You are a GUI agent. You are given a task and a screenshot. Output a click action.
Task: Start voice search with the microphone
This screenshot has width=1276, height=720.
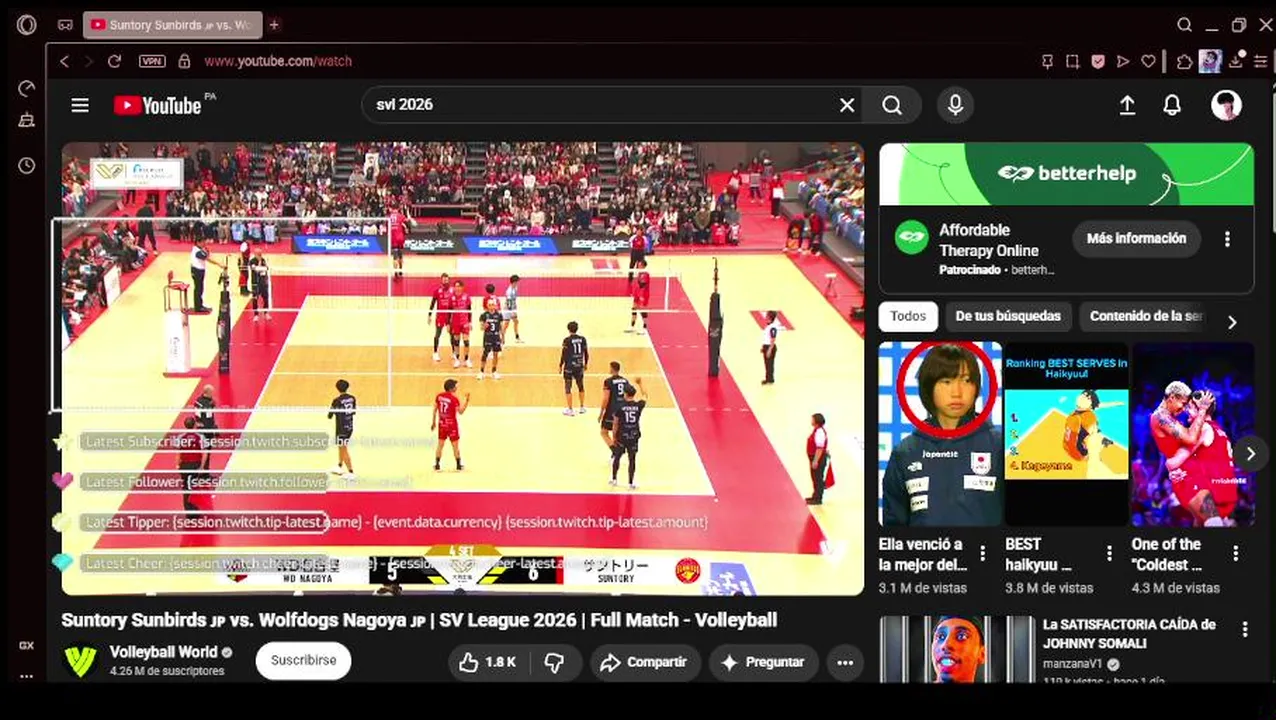tap(955, 105)
